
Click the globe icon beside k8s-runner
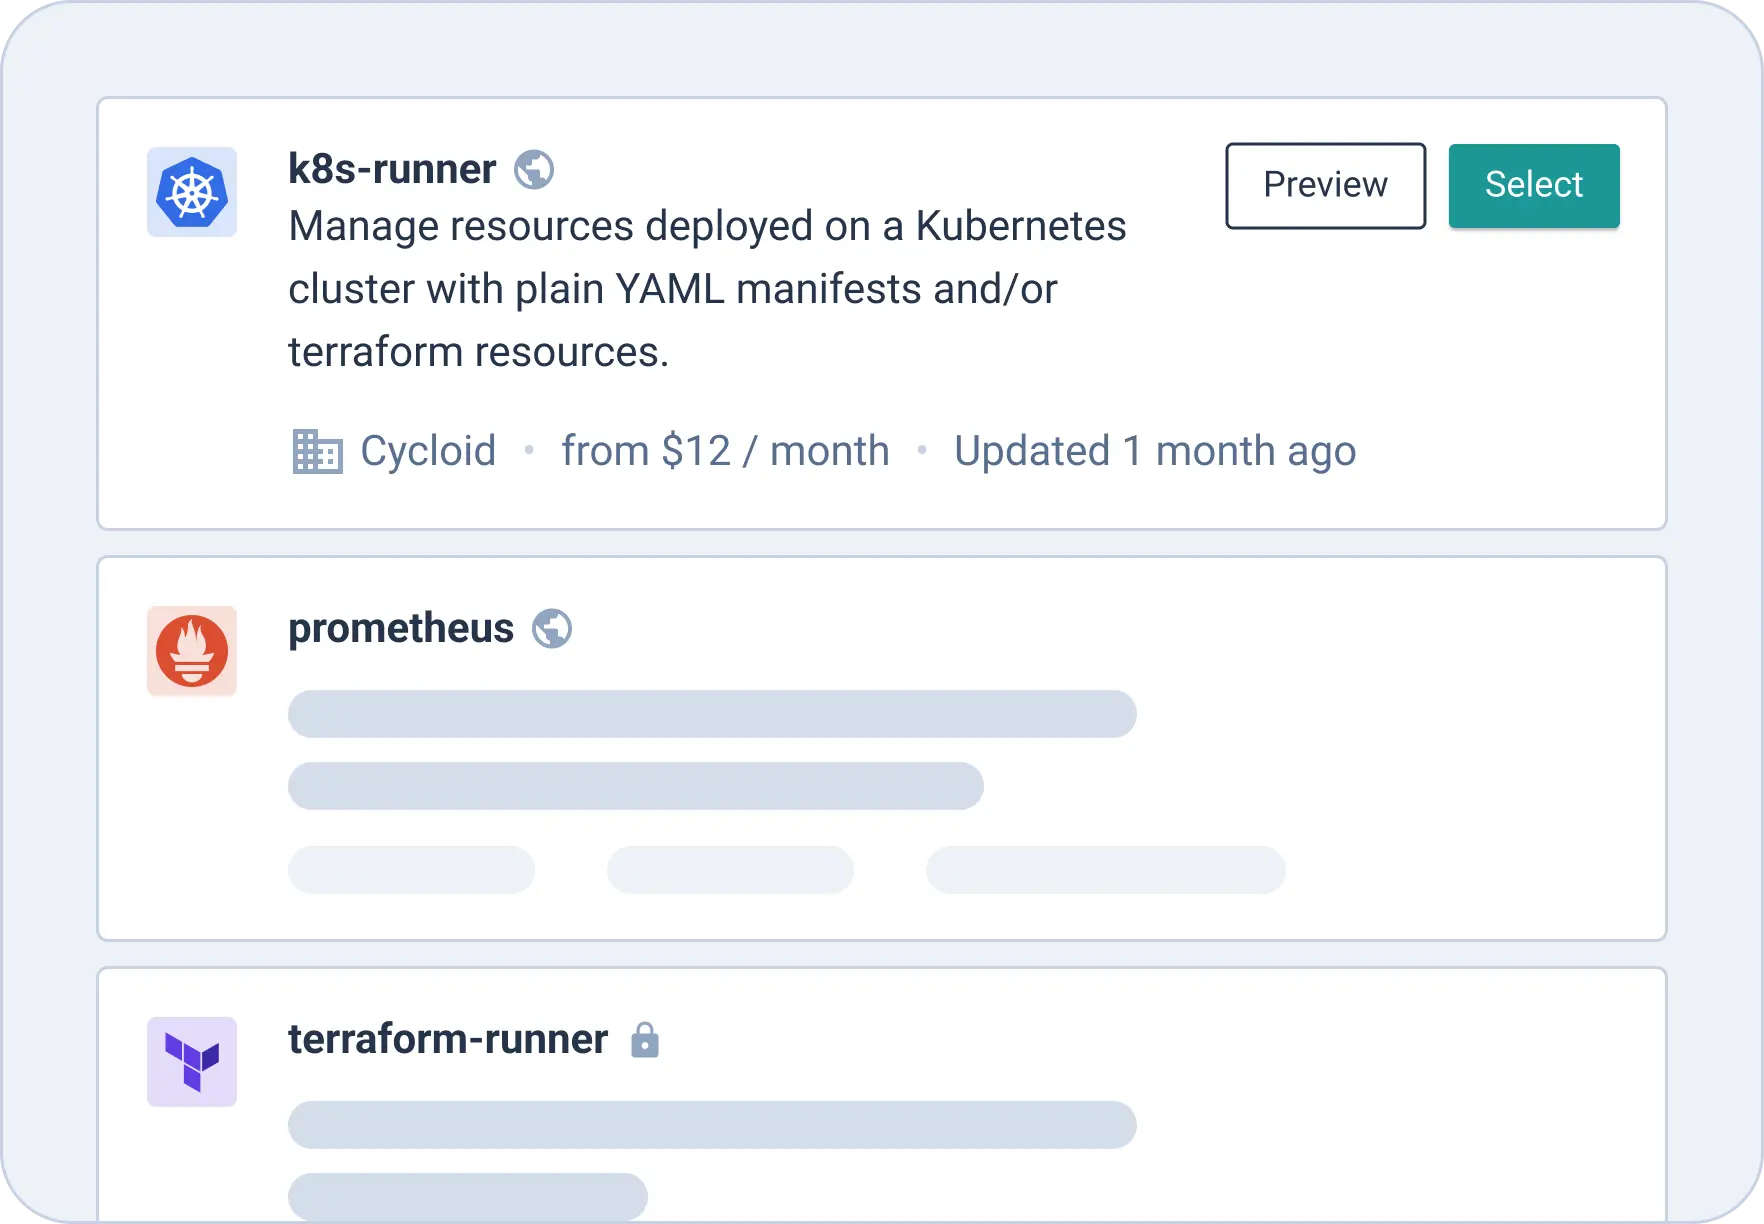pyautogui.click(x=534, y=170)
